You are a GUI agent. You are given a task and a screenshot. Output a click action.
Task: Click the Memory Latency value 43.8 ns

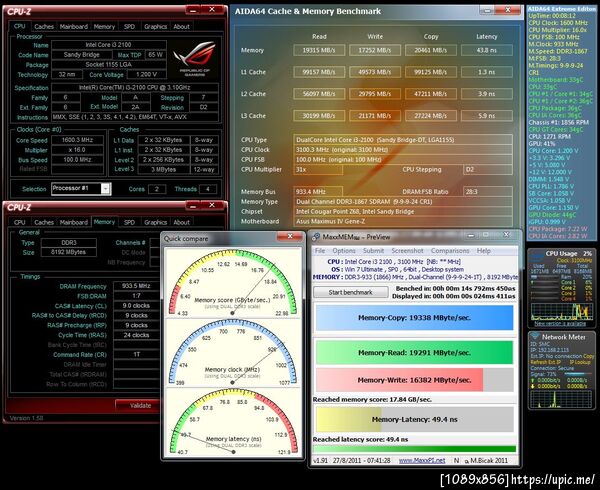coord(487,50)
